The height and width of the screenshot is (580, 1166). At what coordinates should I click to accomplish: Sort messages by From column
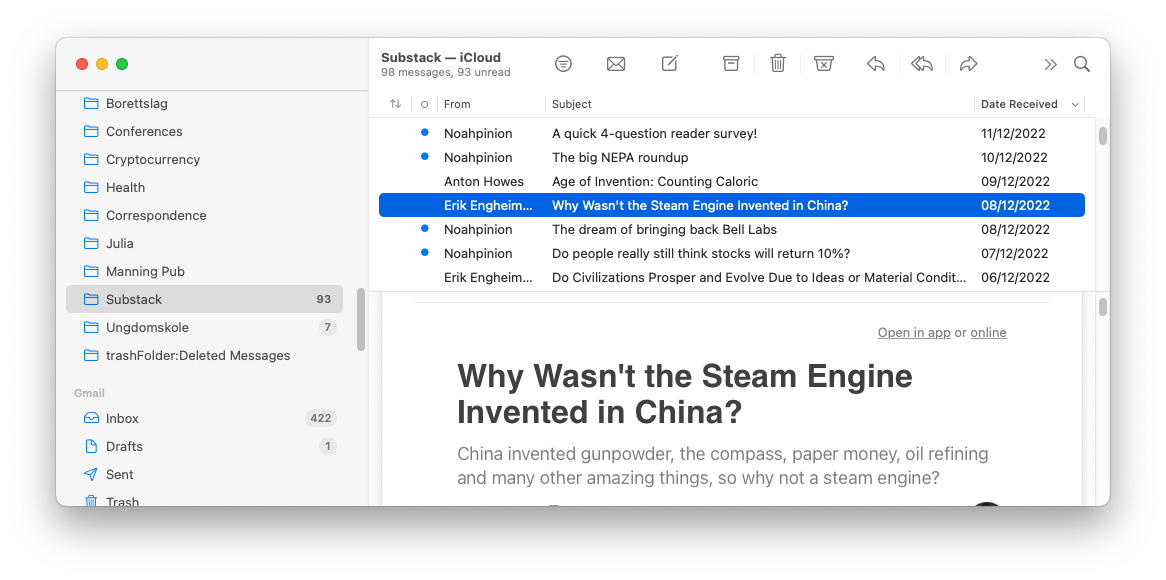point(457,104)
